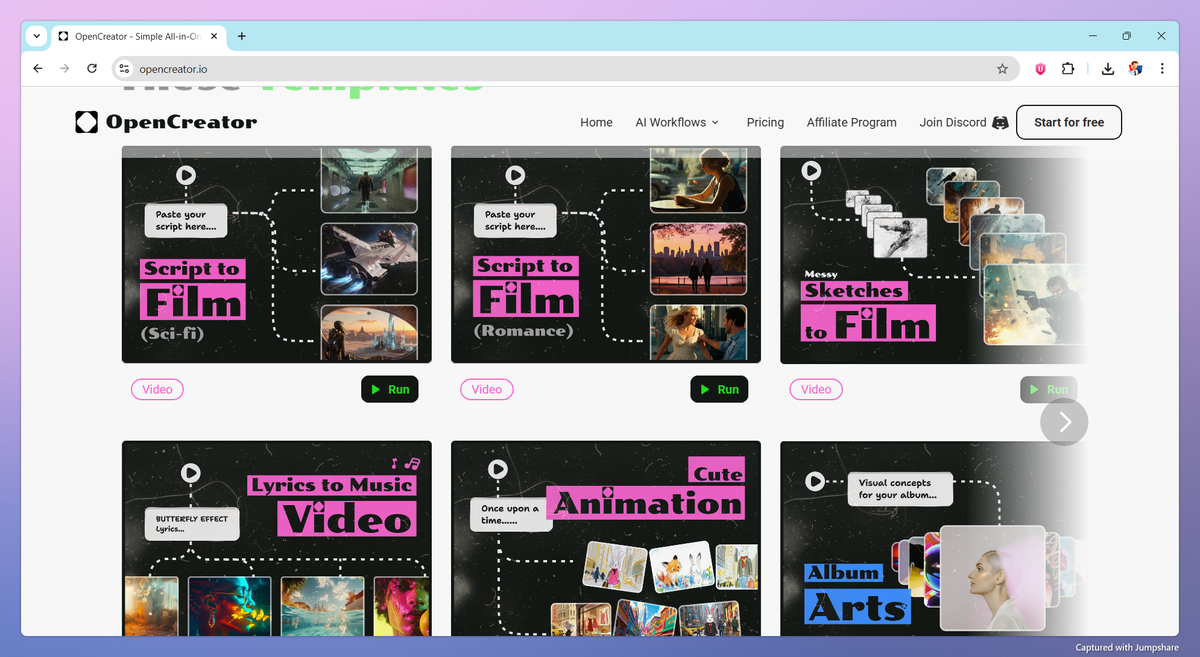1200x657 pixels.
Task: Open the browser Downloads icon
Action: click(1106, 68)
